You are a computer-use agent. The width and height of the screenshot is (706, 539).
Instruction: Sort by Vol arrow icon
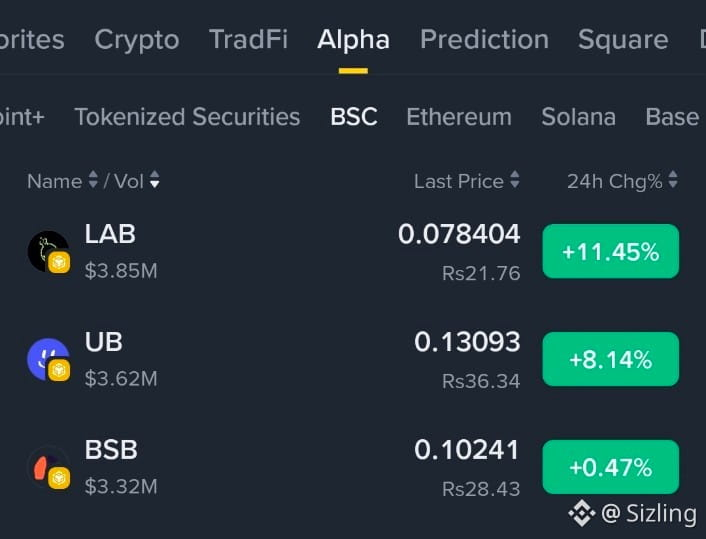[154, 180]
